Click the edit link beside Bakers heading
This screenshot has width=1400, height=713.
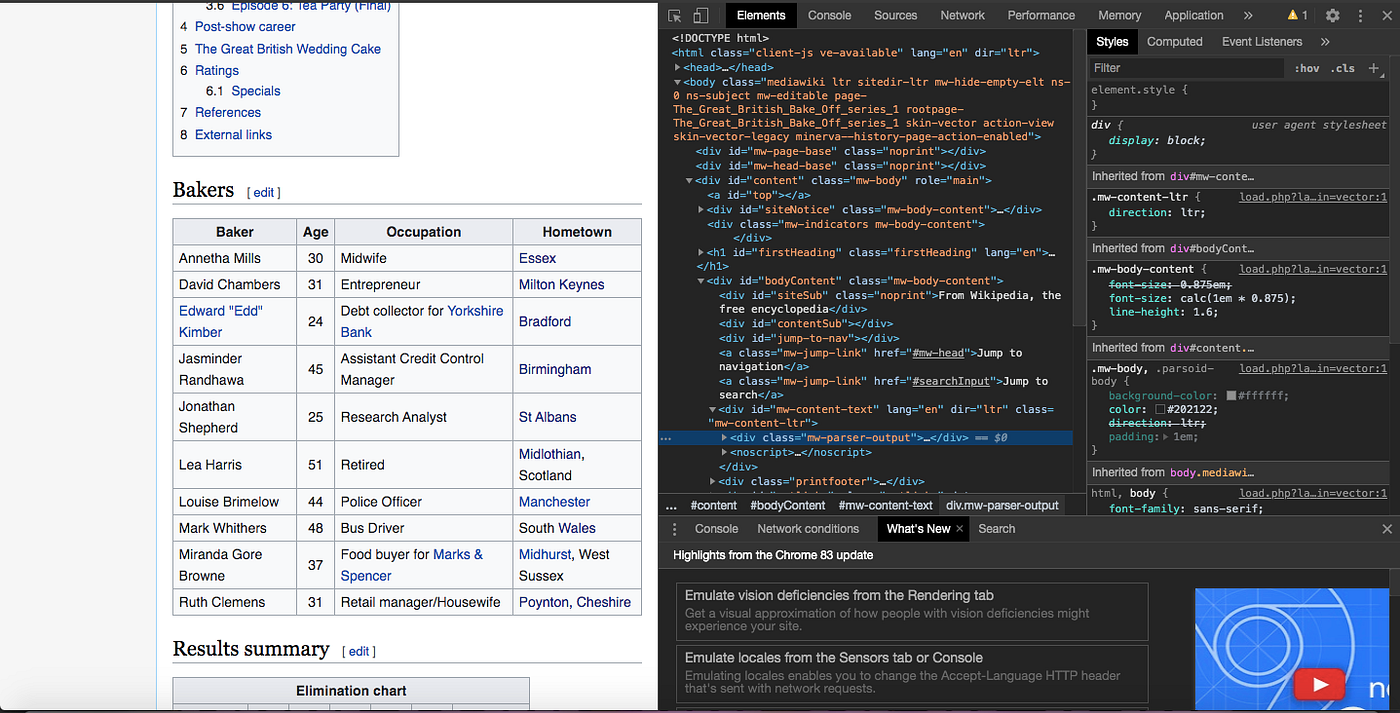(x=264, y=192)
